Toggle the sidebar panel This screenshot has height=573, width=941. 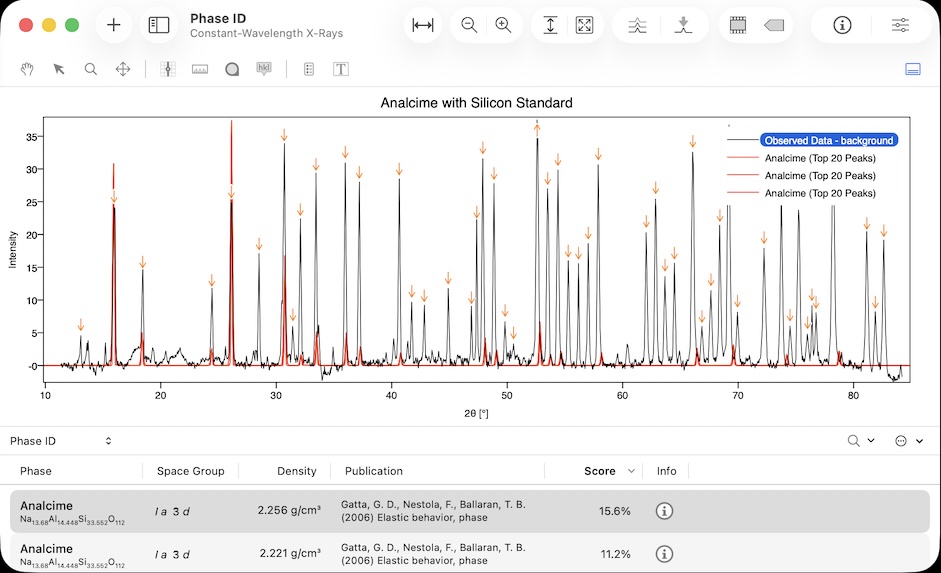tap(159, 26)
